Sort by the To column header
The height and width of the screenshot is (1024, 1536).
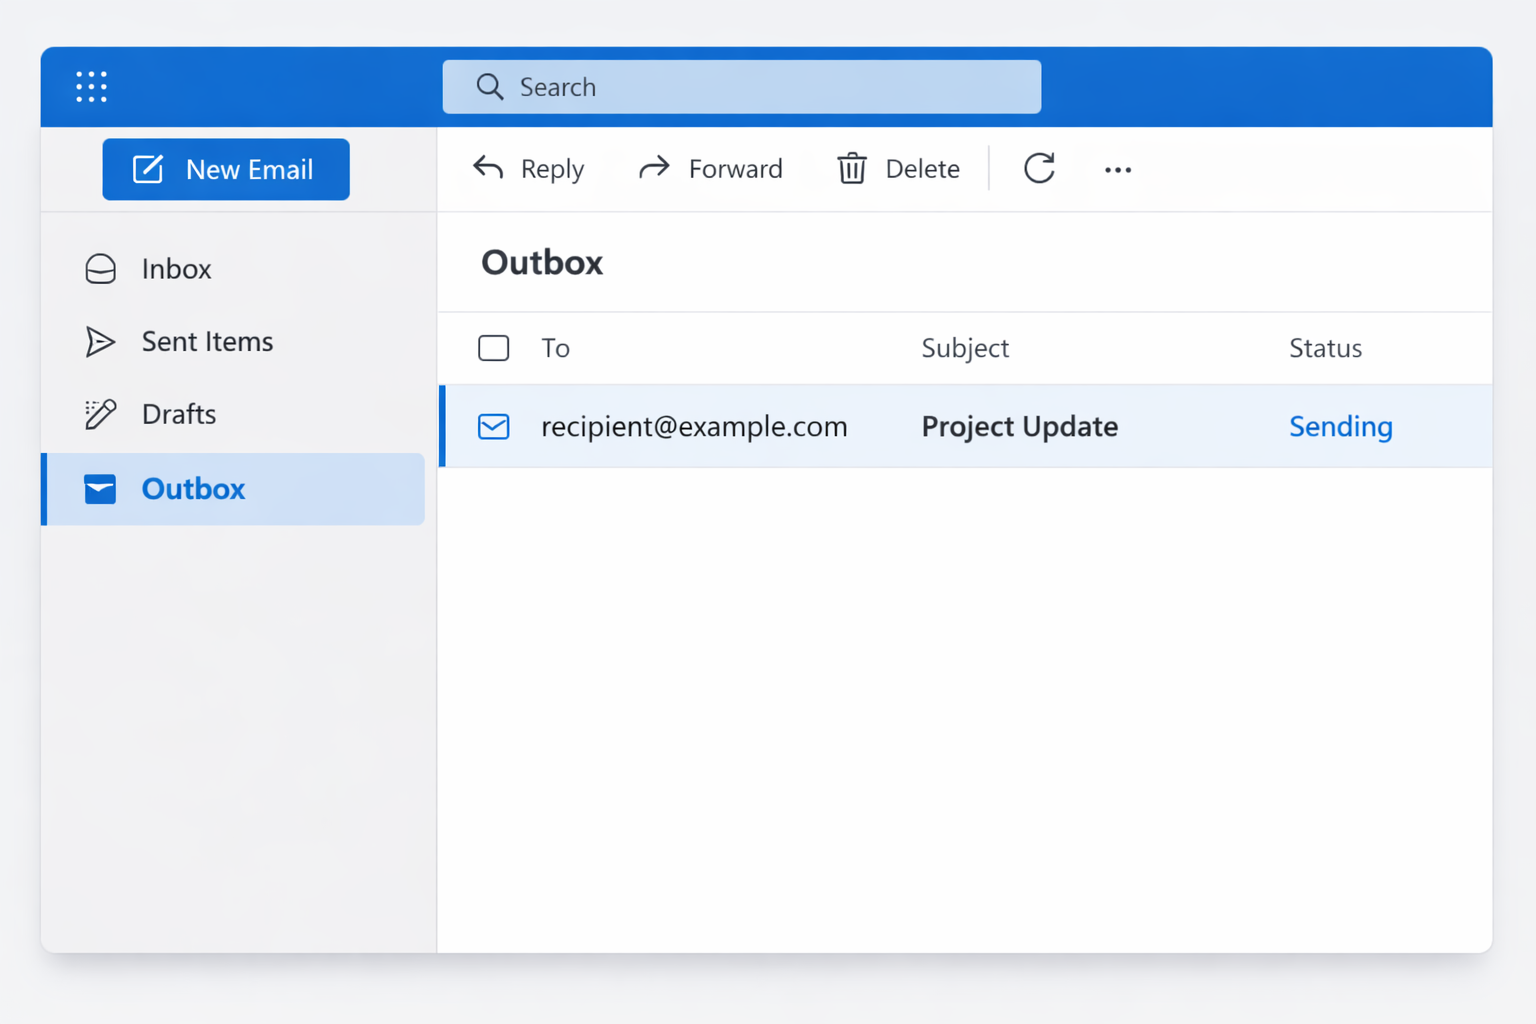[x=555, y=348]
